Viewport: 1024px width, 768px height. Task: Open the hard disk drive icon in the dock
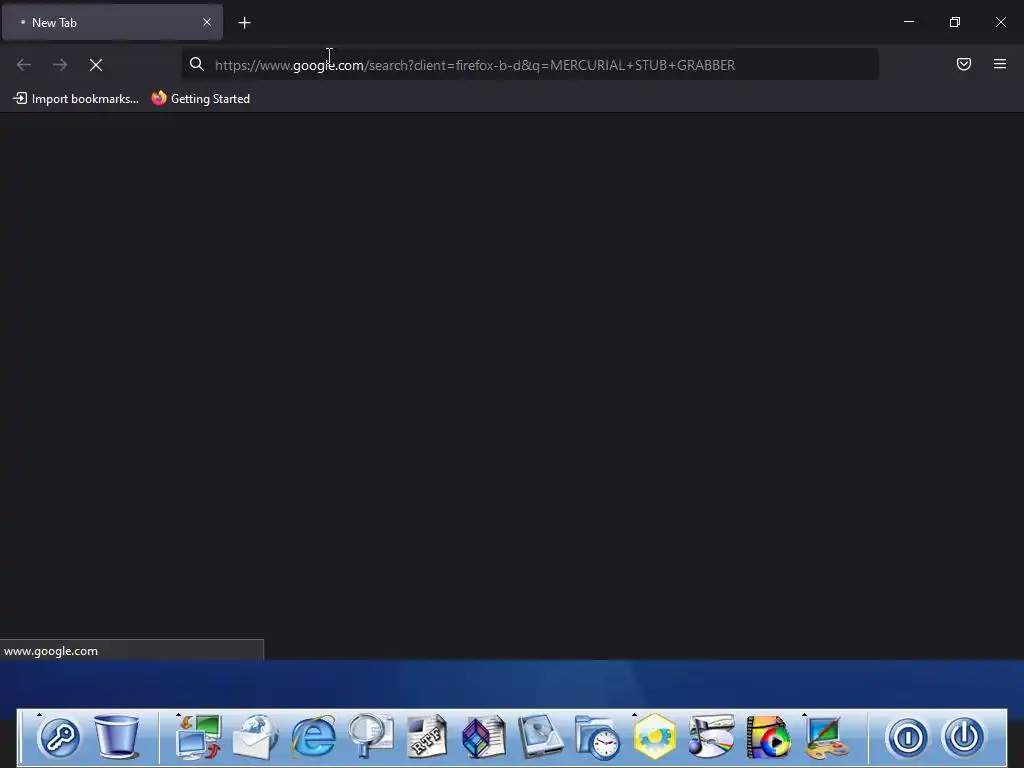[541, 737]
